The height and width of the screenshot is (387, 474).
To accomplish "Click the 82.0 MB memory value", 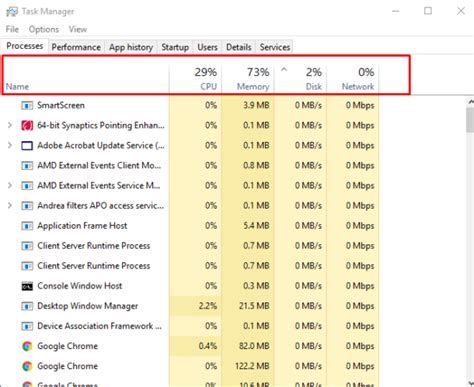I will click(254, 346).
